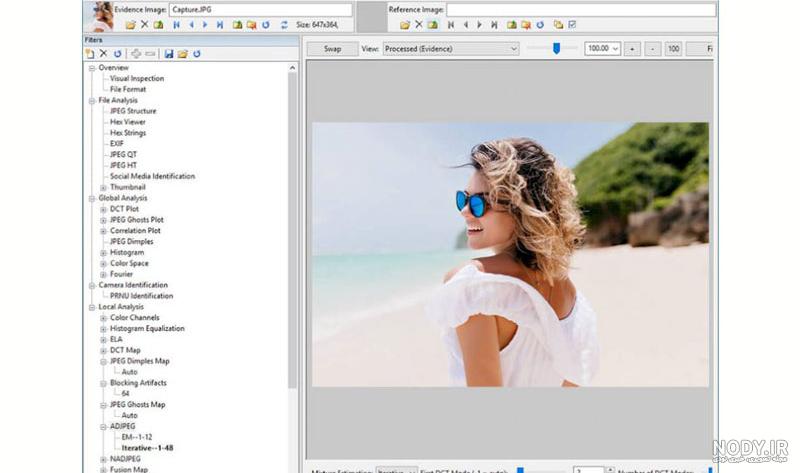Create new filter list icon
Viewport: 800px width, 473px height.
(90, 54)
